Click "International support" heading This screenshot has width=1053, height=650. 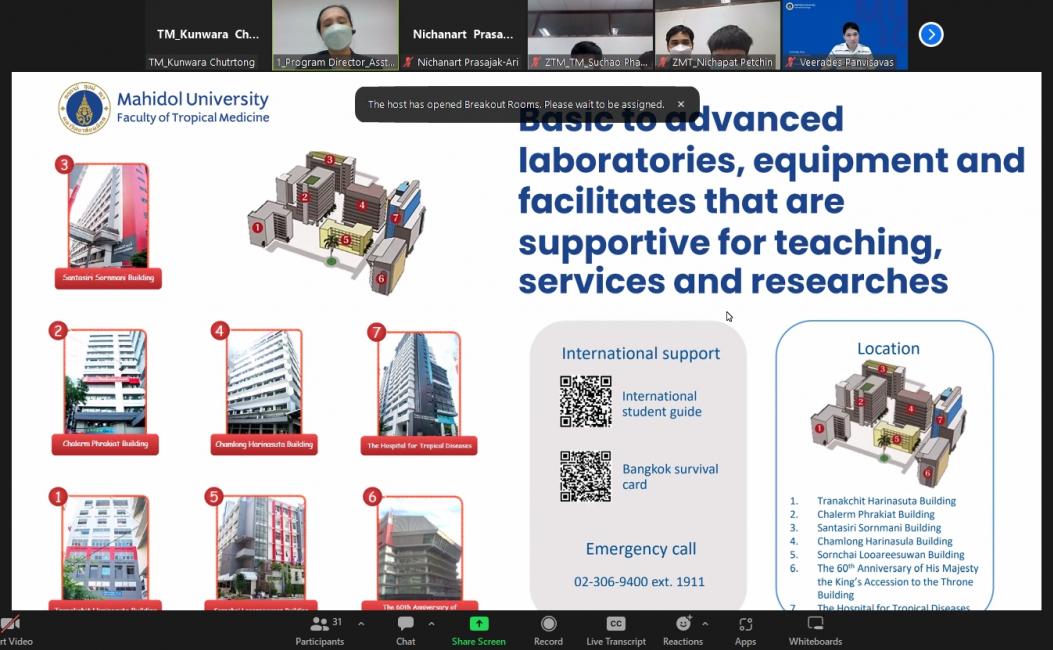tap(641, 354)
